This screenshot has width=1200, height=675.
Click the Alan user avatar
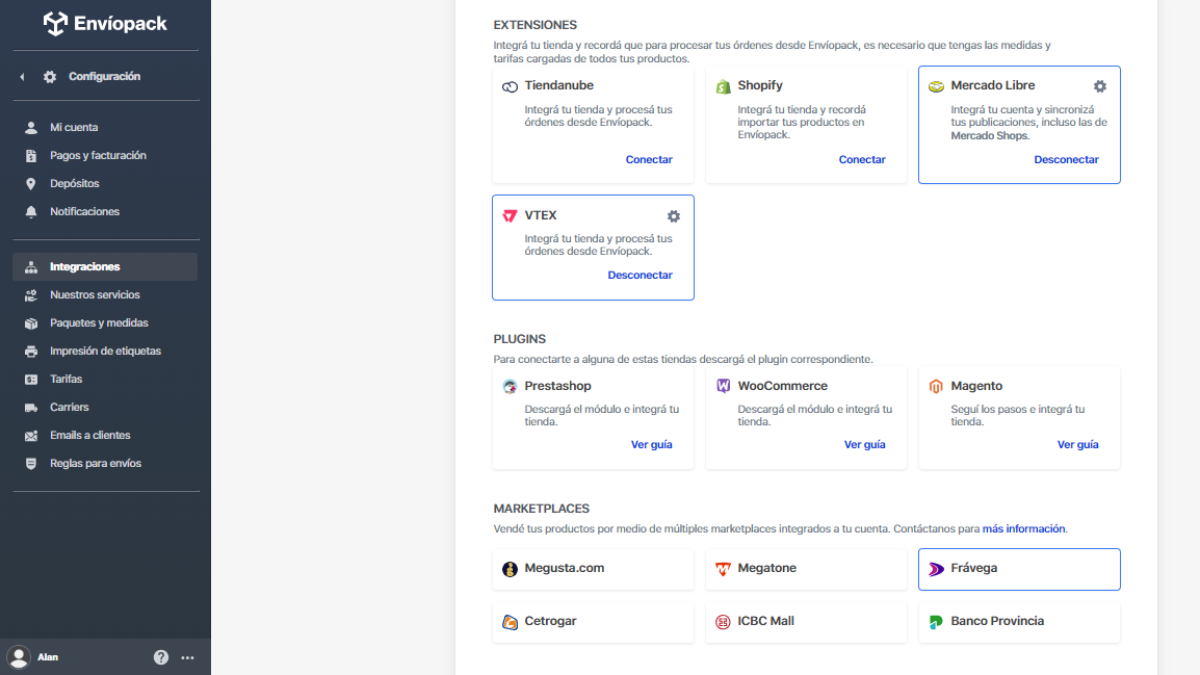pyautogui.click(x=18, y=657)
